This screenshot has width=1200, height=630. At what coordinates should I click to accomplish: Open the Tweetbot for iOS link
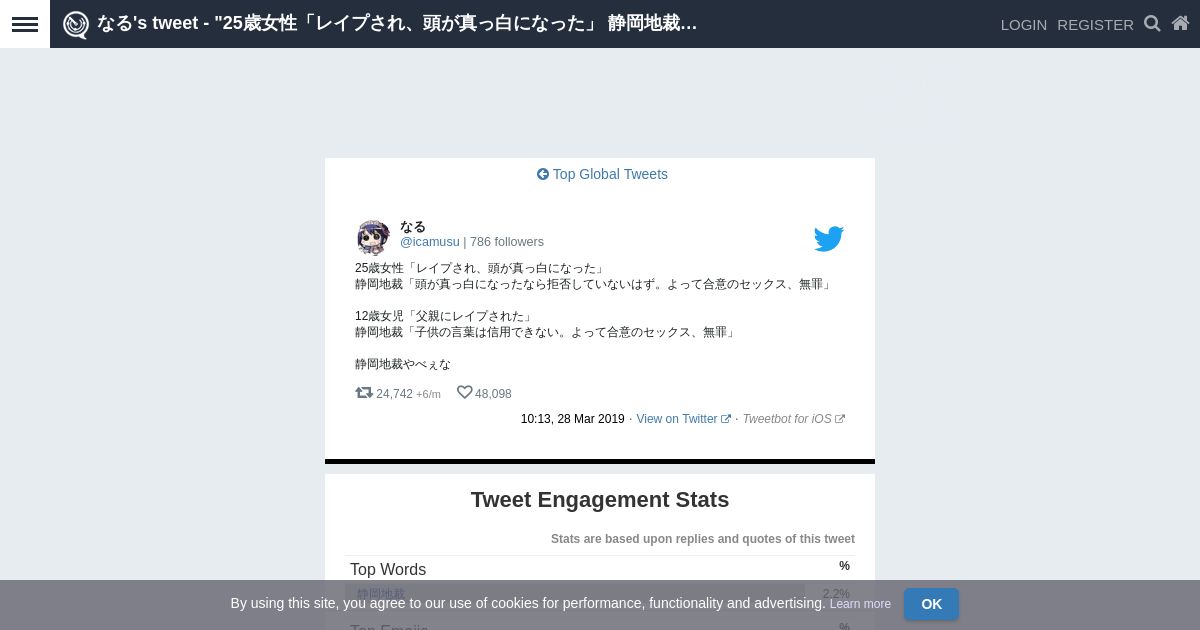coord(793,419)
